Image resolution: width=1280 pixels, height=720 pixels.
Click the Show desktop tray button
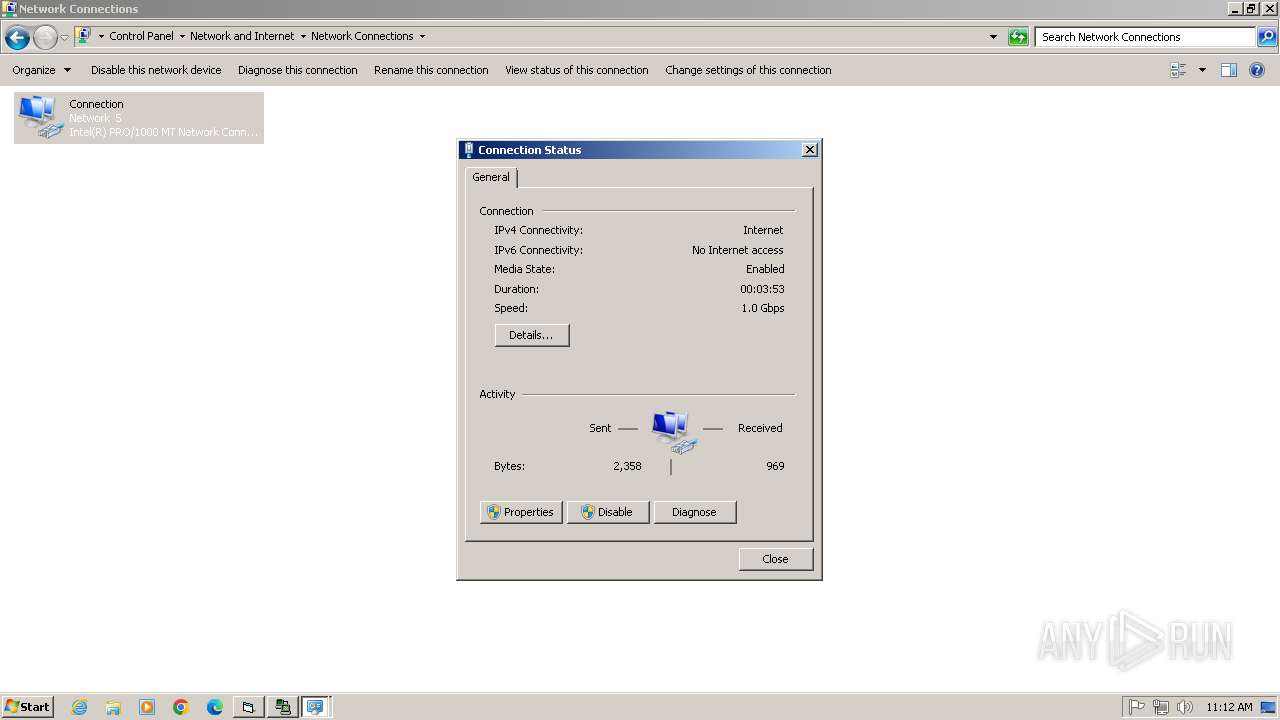[x=1269, y=707]
